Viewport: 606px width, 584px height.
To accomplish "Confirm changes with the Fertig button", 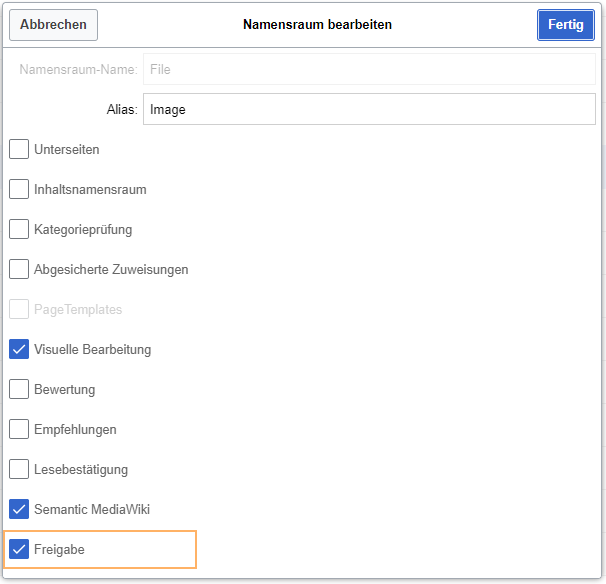I will coord(565,25).
